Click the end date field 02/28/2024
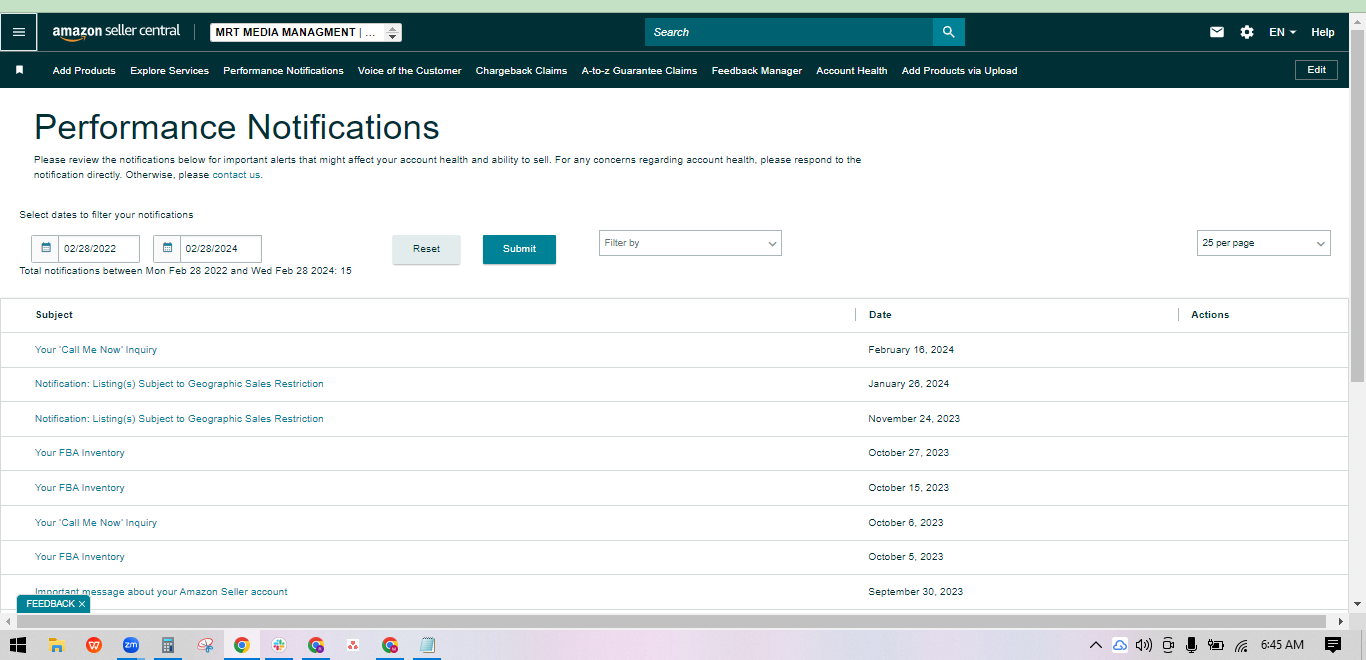 tap(221, 248)
